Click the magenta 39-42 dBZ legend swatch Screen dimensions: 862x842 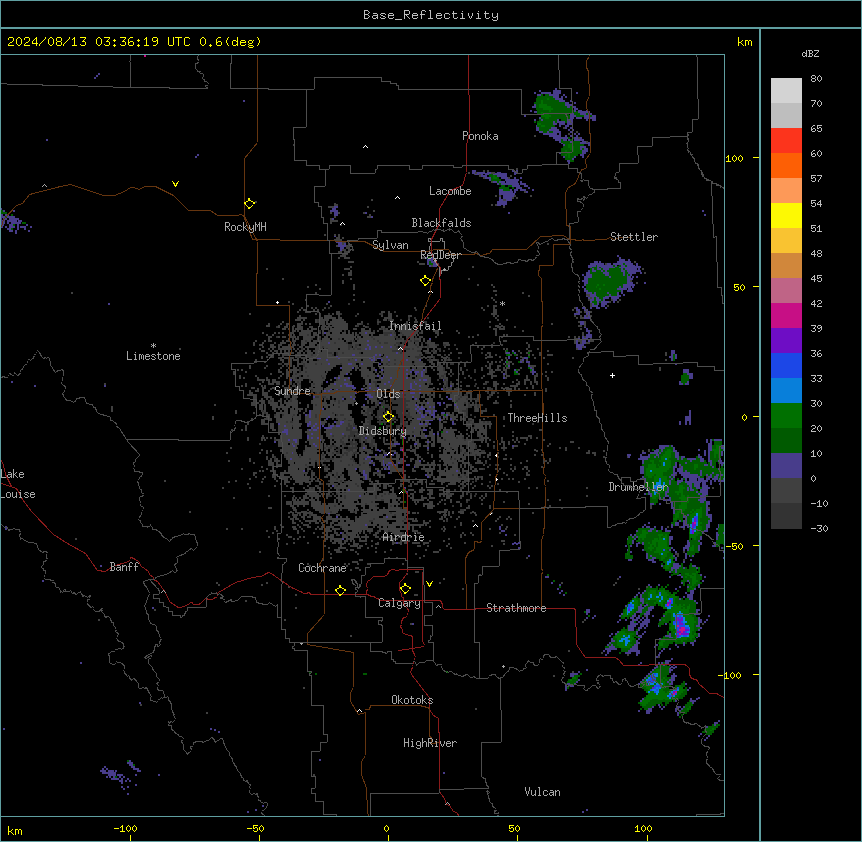coord(786,315)
